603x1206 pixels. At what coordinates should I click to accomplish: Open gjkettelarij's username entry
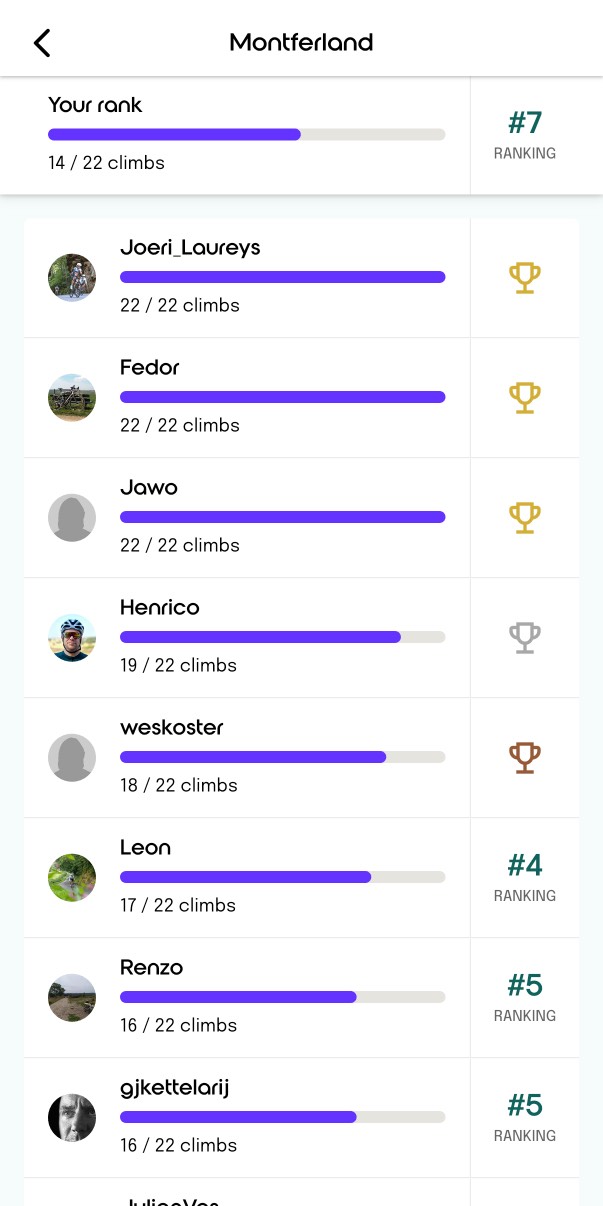[175, 1088]
